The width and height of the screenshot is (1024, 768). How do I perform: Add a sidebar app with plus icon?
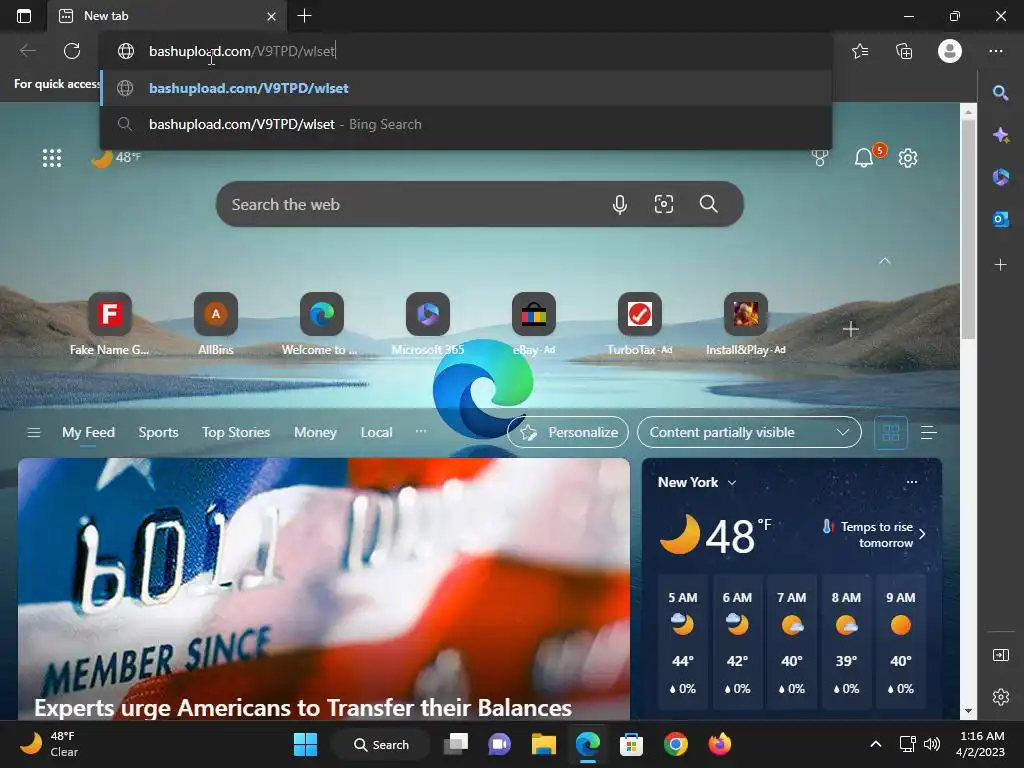click(x=1000, y=264)
